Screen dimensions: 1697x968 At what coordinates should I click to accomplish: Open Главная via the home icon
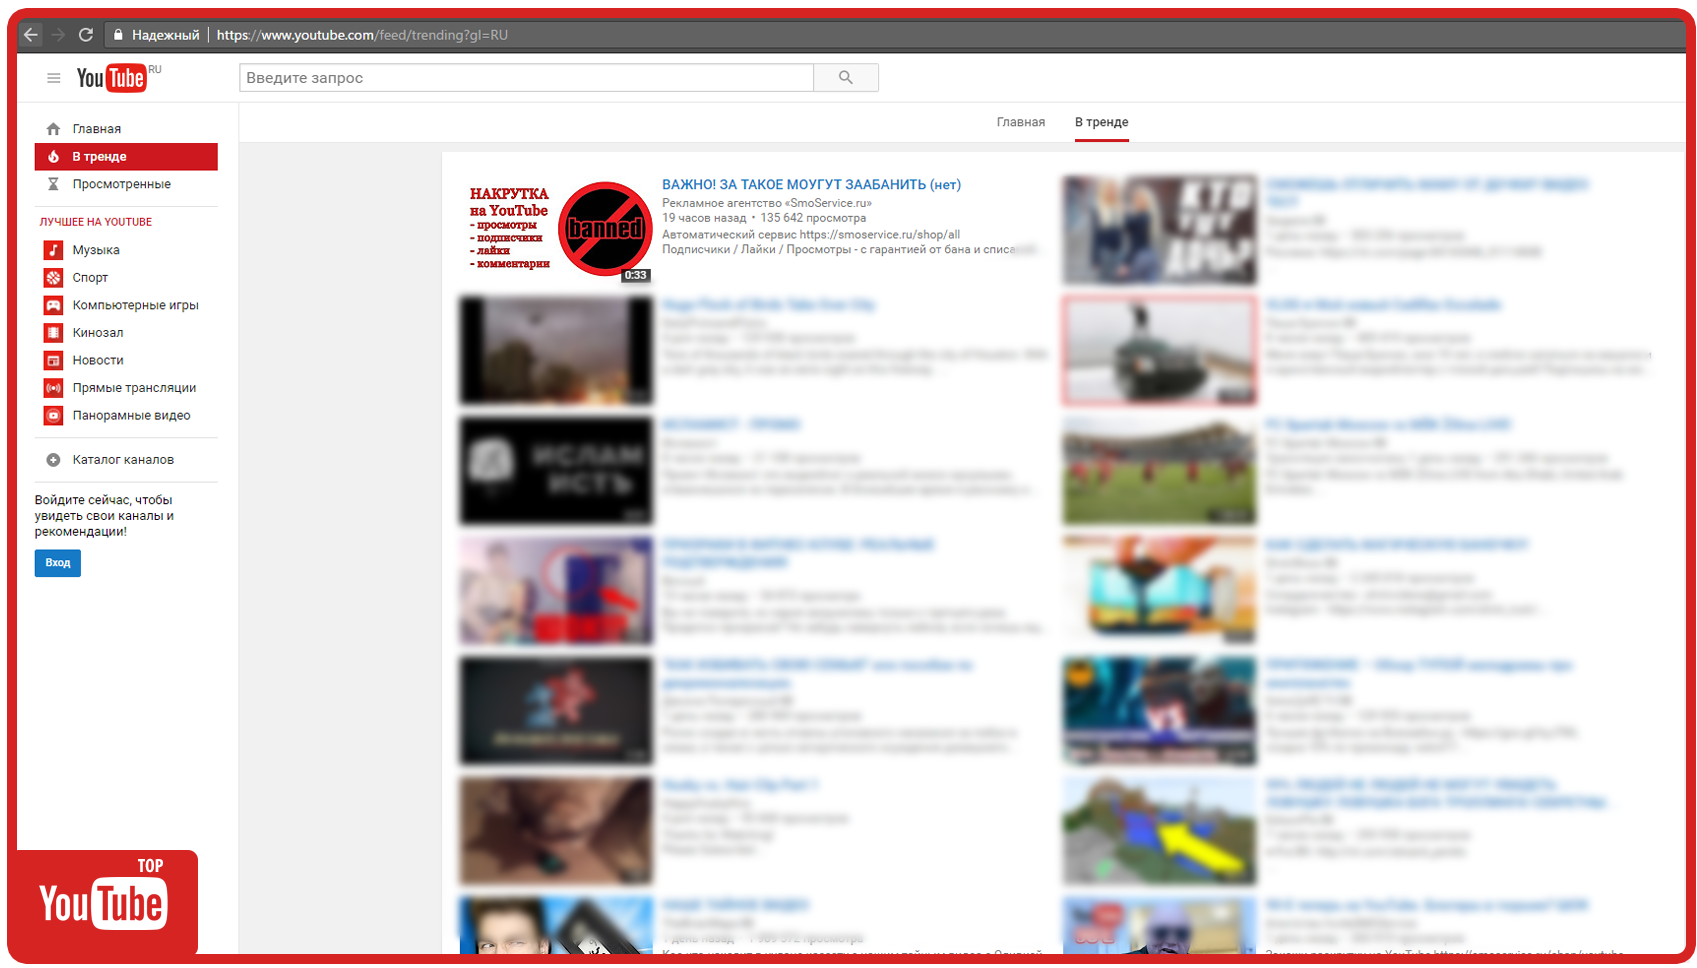pyautogui.click(x=53, y=129)
